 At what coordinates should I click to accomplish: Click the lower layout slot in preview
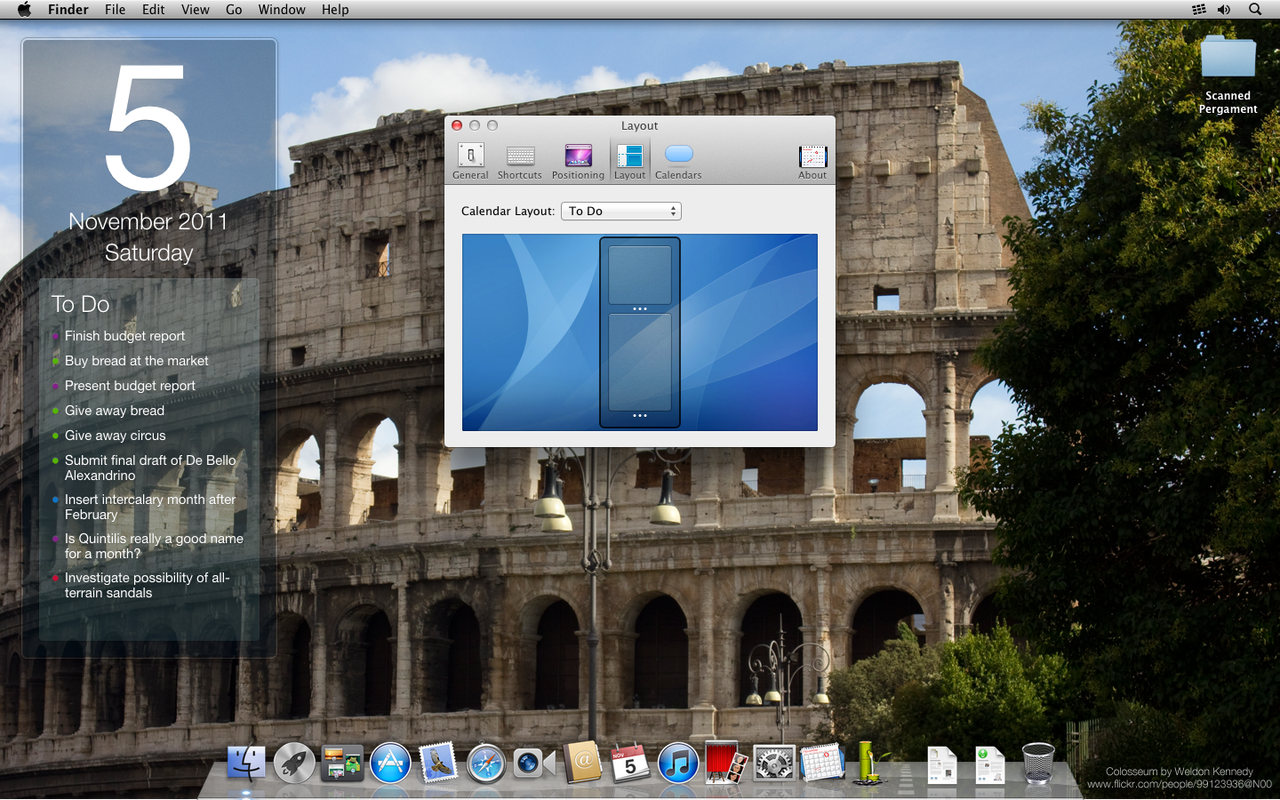(640, 361)
